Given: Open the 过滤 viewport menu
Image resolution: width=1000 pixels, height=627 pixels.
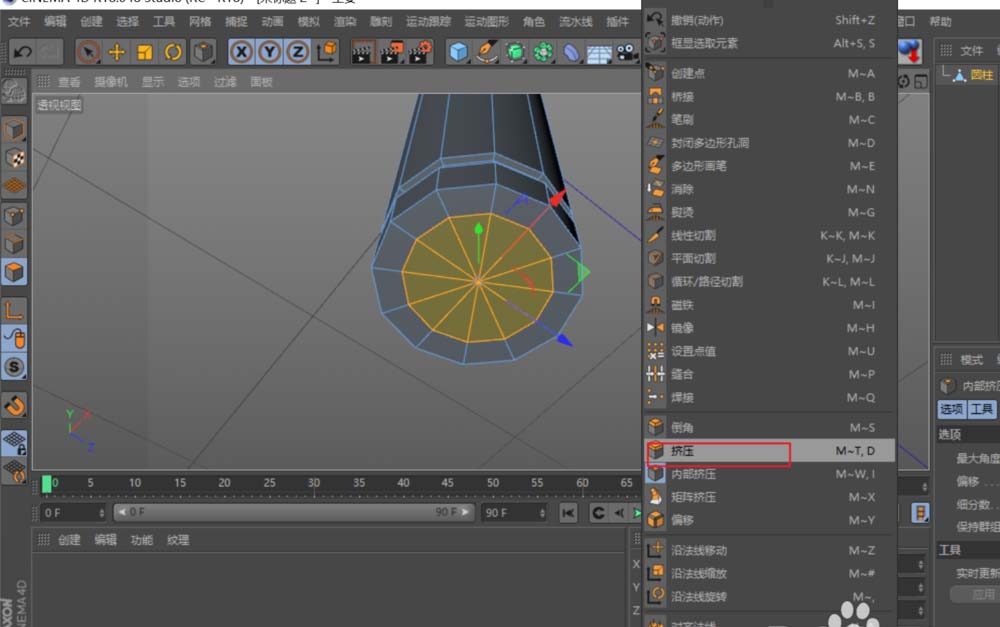Looking at the screenshot, I should pyautogui.click(x=225, y=82).
